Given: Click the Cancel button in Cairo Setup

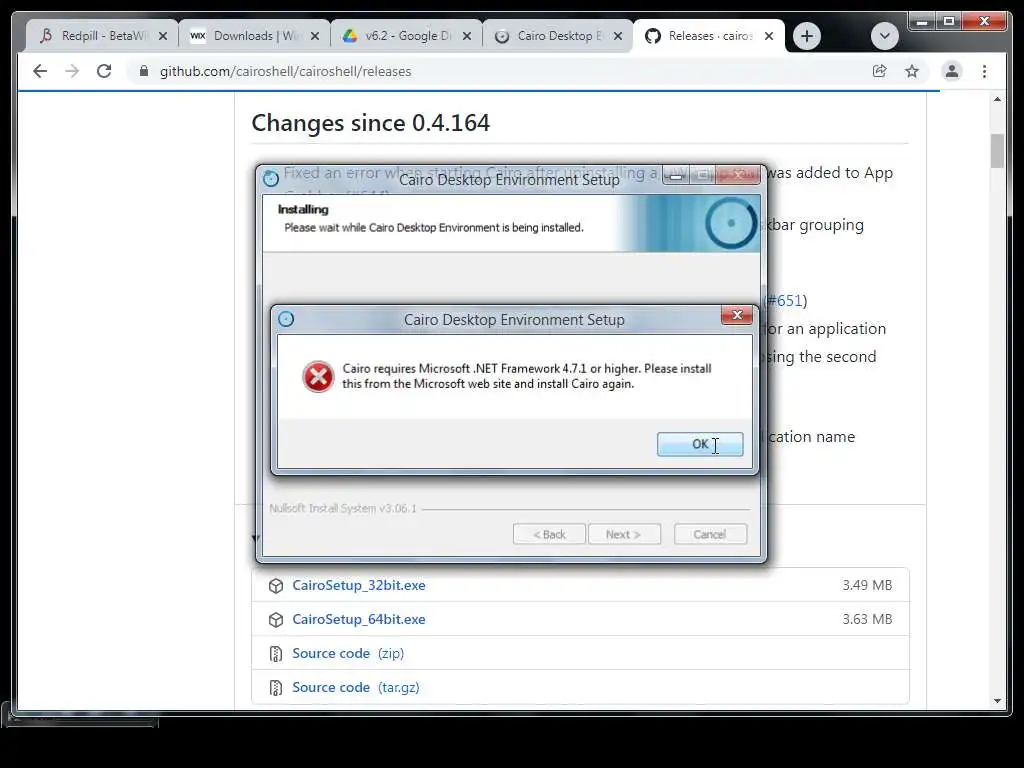Looking at the screenshot, I should click(710, 534).
